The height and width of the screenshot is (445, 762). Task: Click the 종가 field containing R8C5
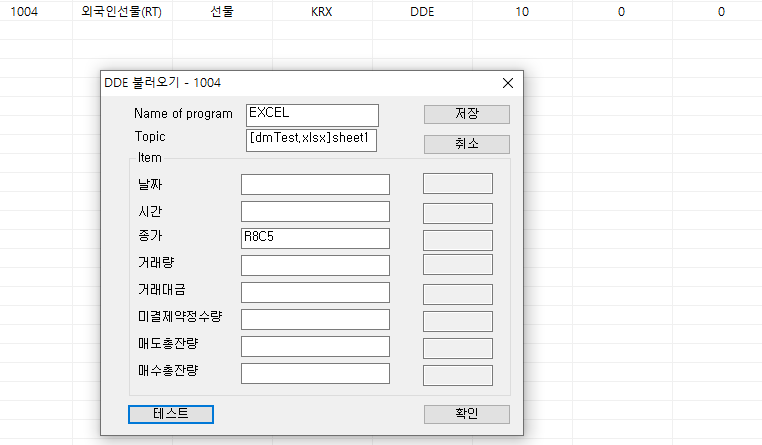click(315, 238)
